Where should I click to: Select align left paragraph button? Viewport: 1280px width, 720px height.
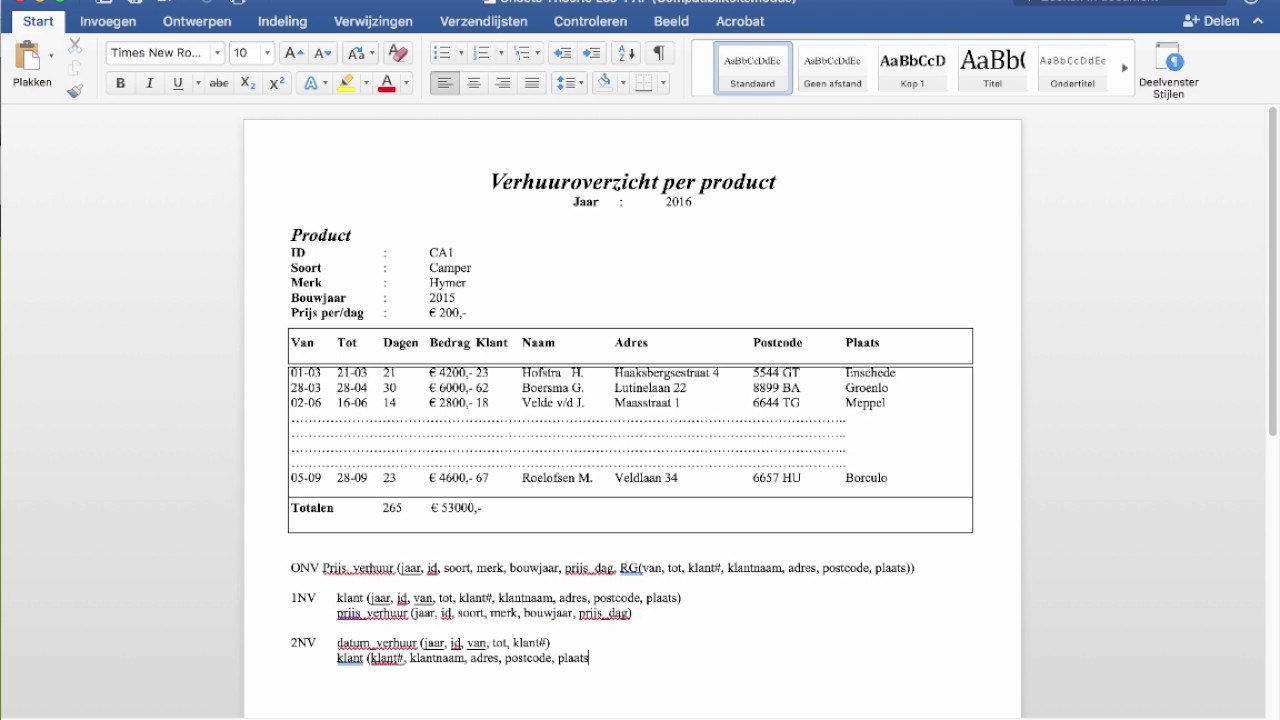pyautogui.click(x=445, y=83)
